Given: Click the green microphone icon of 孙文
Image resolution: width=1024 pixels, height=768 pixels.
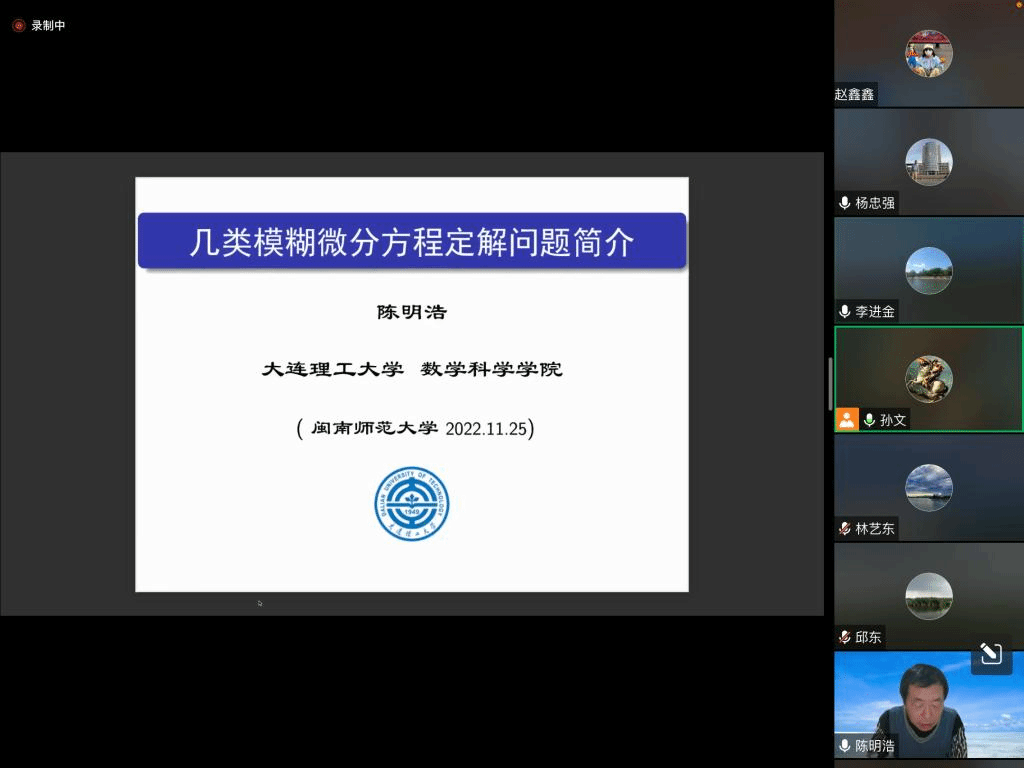Looking at the screenshot, I should [870, 420].
